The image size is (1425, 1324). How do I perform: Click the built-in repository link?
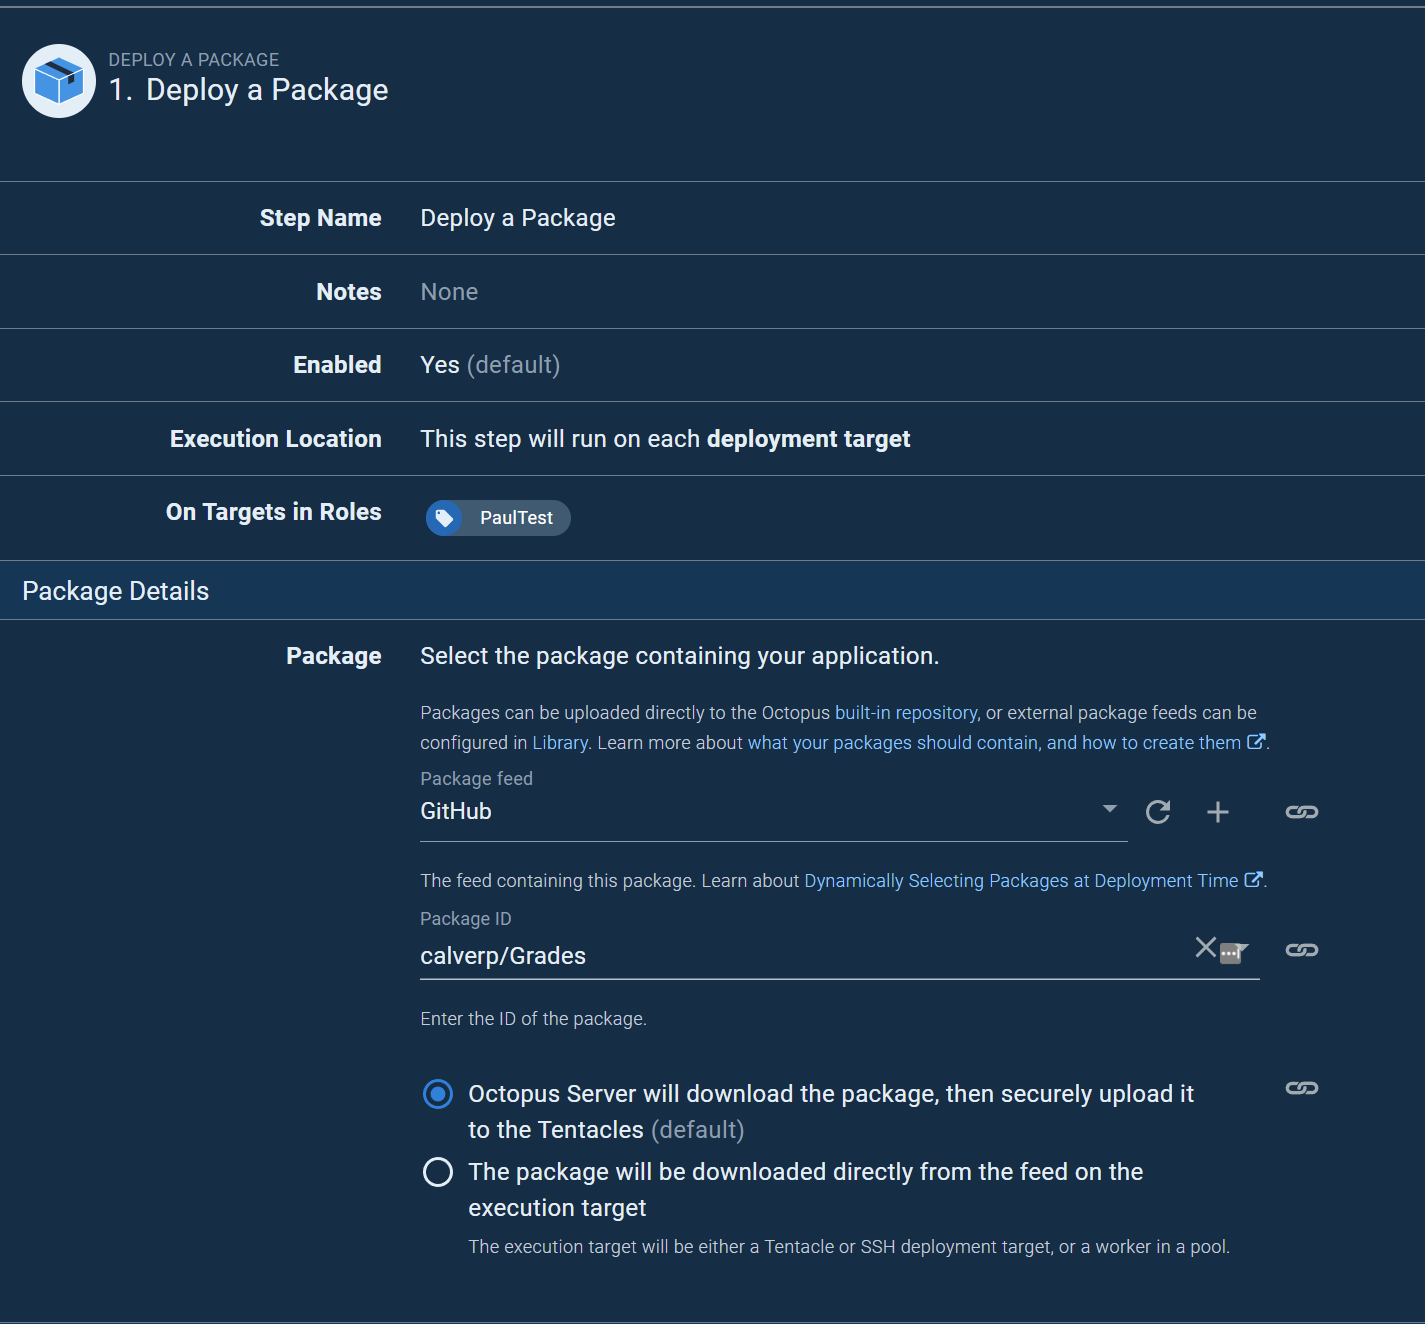coord(905,712)
